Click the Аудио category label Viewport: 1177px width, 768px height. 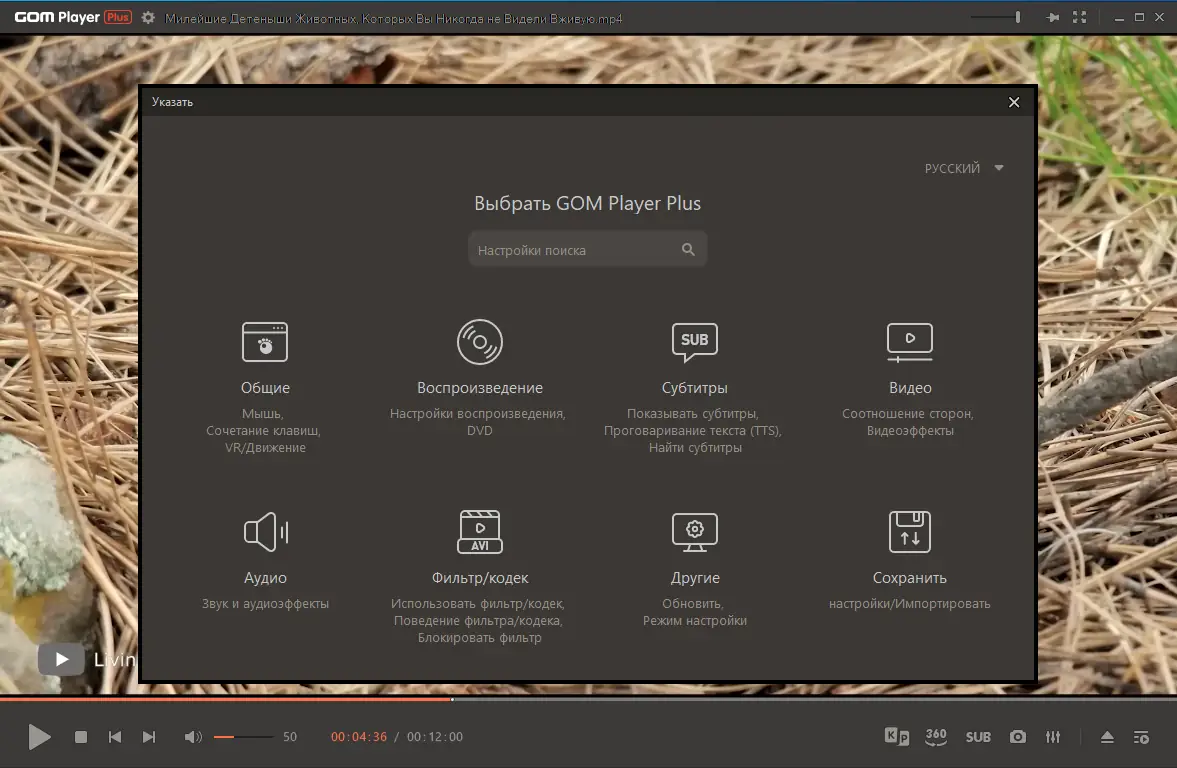point(265,577)
